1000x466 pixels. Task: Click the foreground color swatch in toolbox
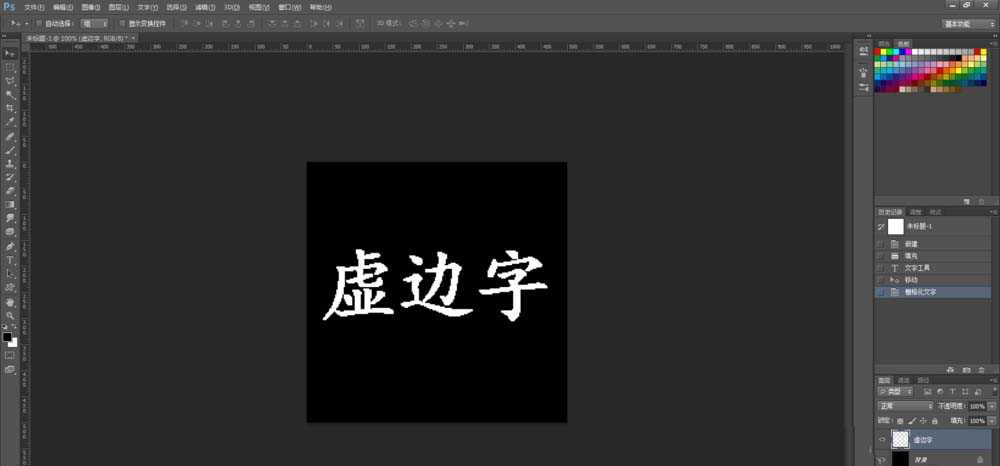click(7, 337)
